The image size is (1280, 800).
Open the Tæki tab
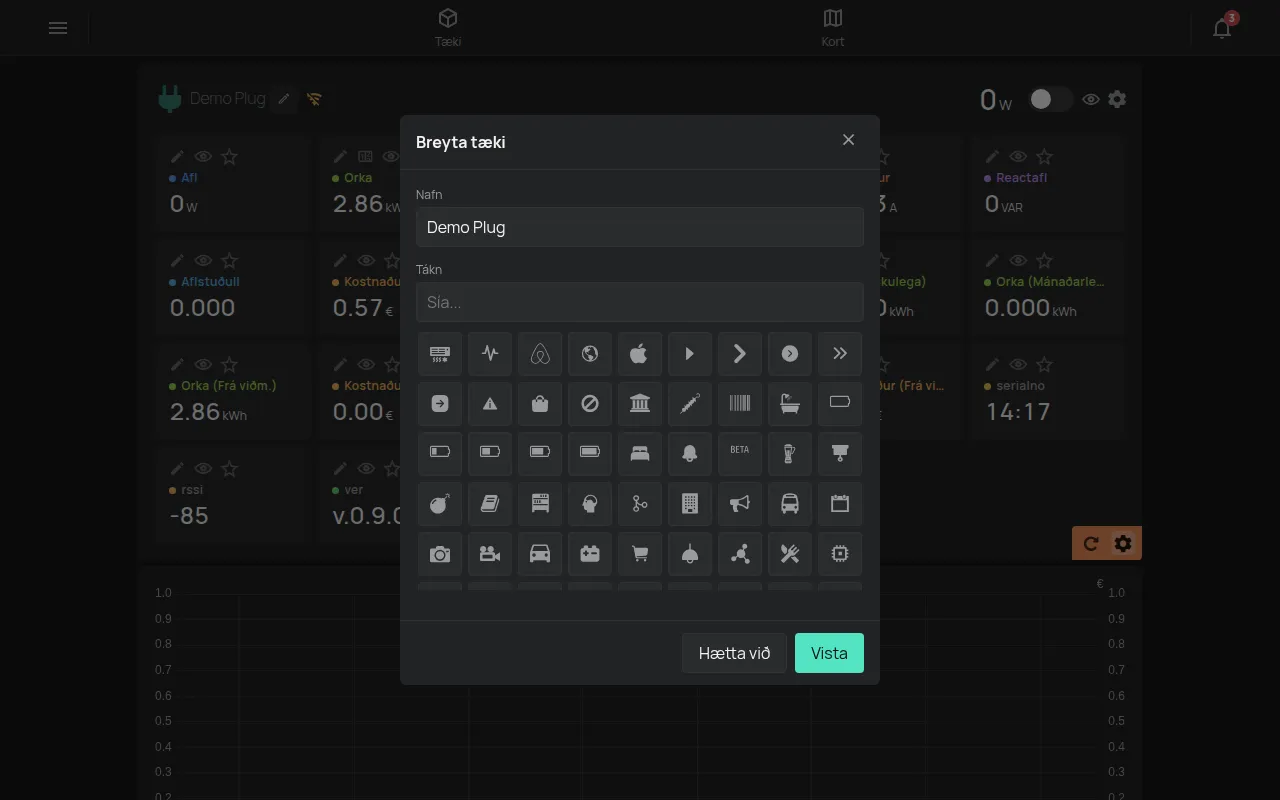[448, 28]
